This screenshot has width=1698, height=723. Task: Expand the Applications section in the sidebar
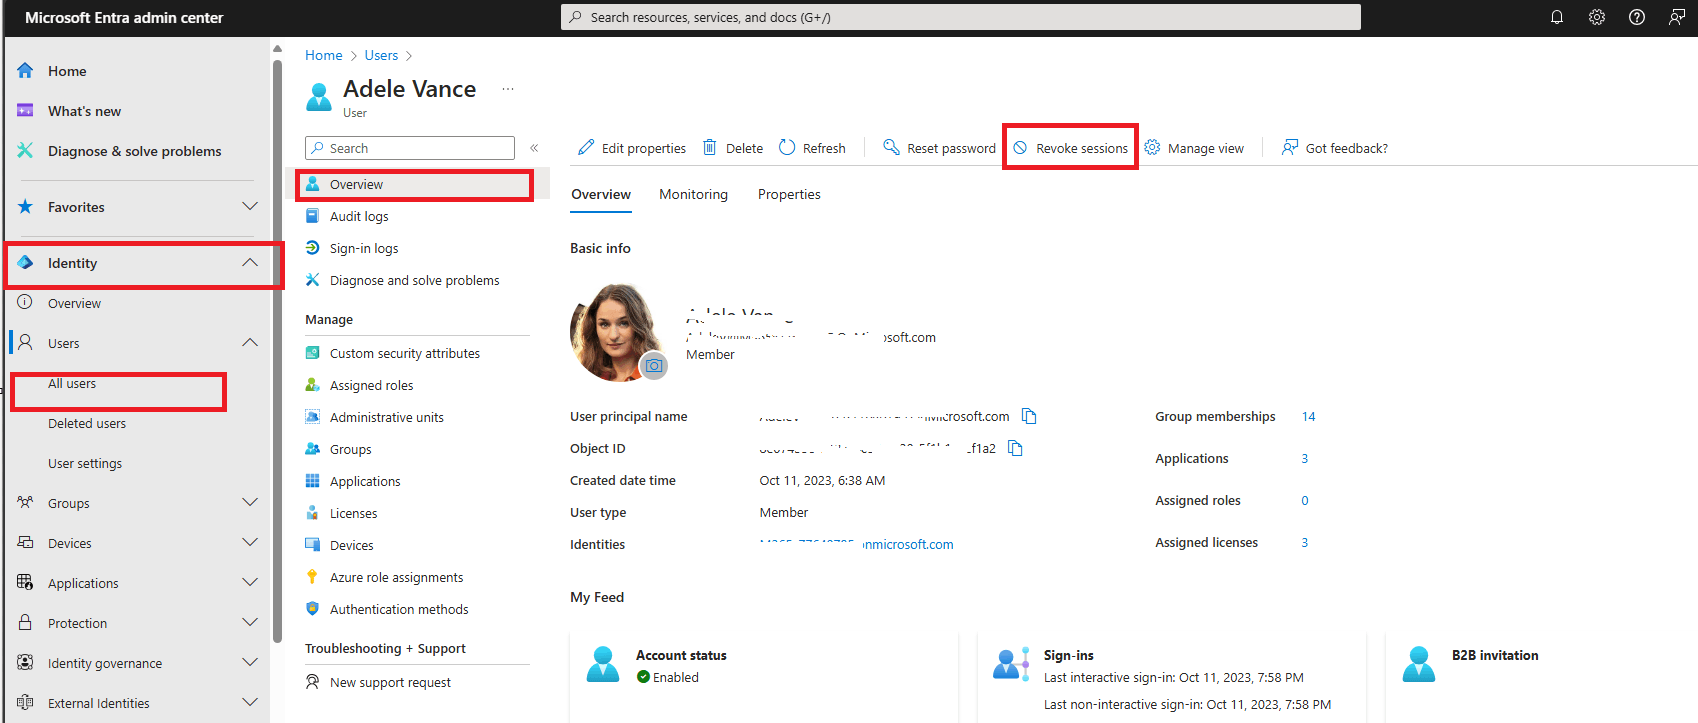250,582
